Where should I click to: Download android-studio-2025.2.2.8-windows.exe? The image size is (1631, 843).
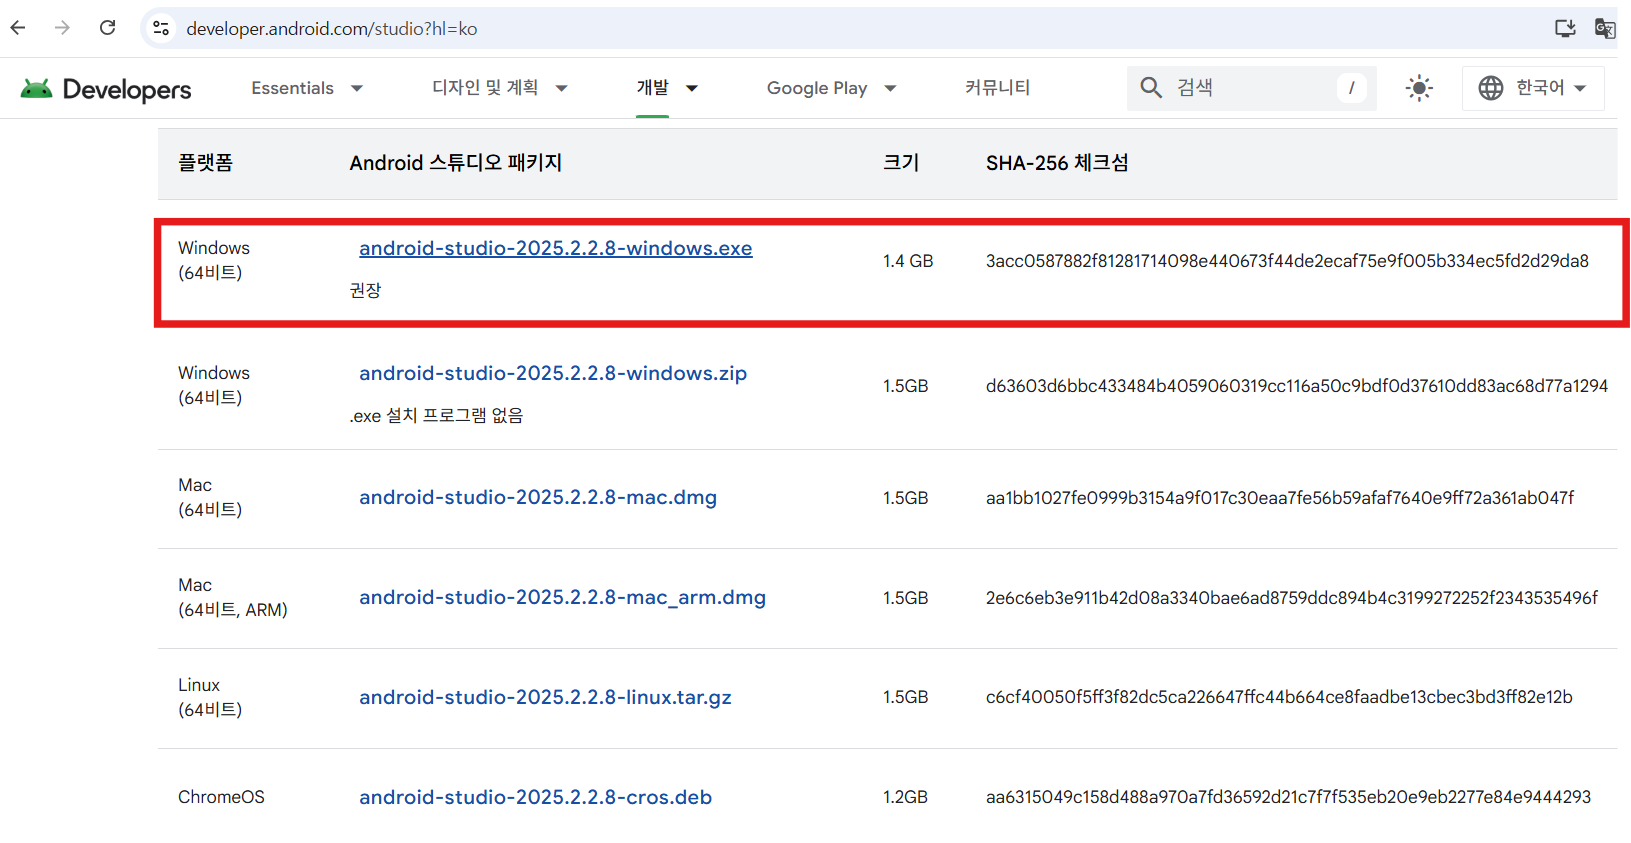pyautogui.click(x=556, y=248)
